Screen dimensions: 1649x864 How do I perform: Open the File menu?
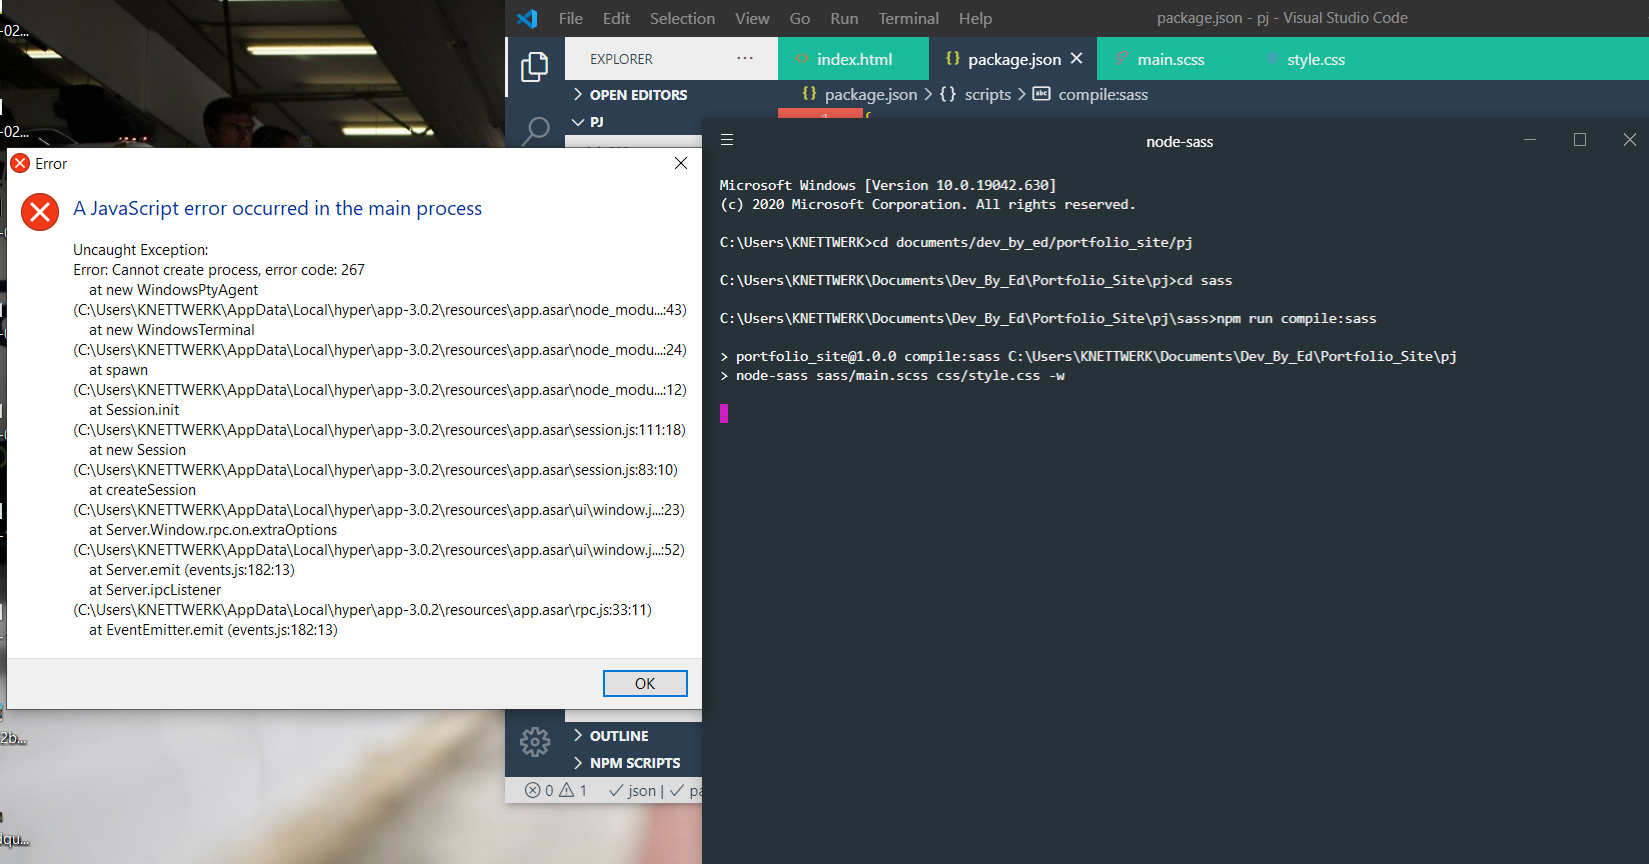(571, 18)
